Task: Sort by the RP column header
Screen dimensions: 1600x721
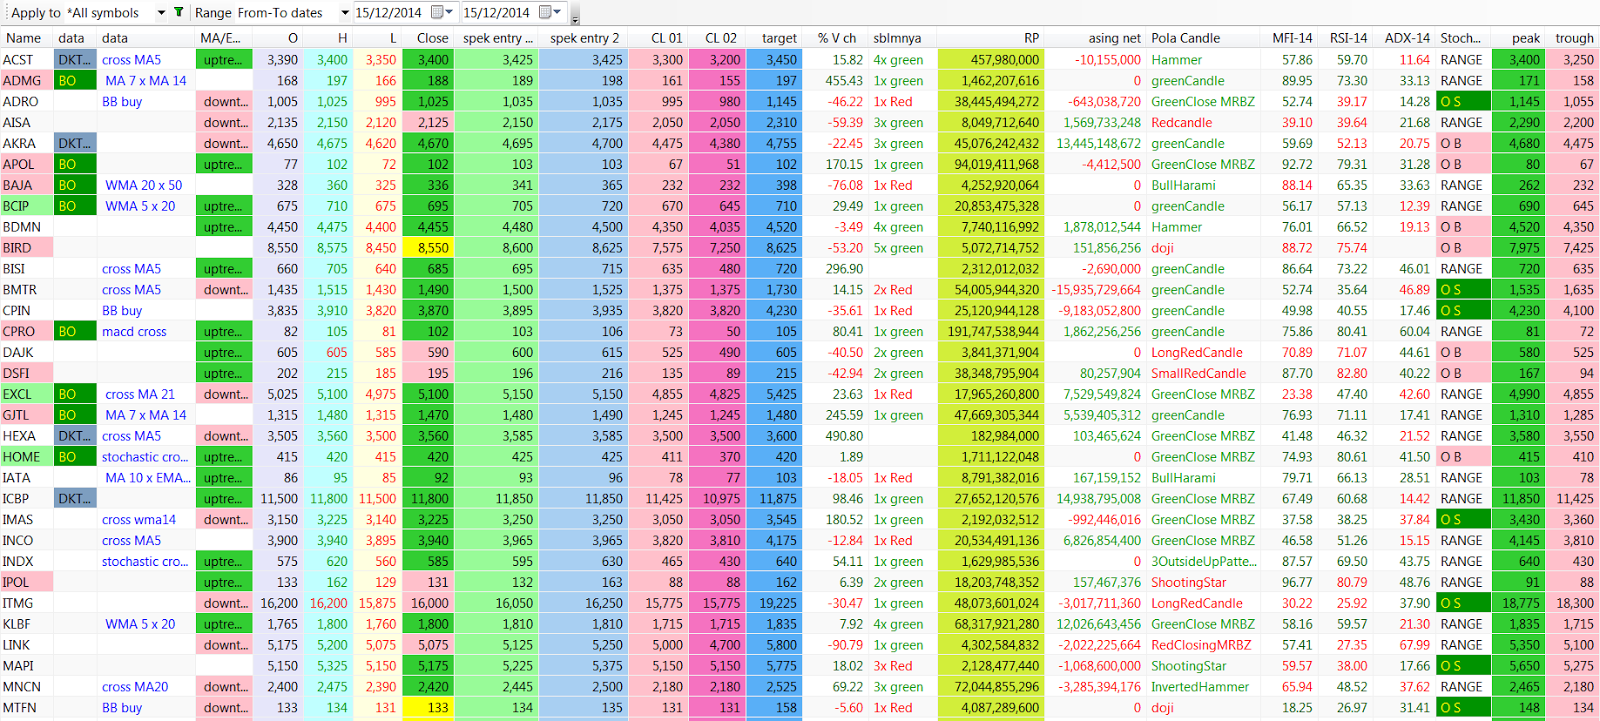Action: point(990,38)
